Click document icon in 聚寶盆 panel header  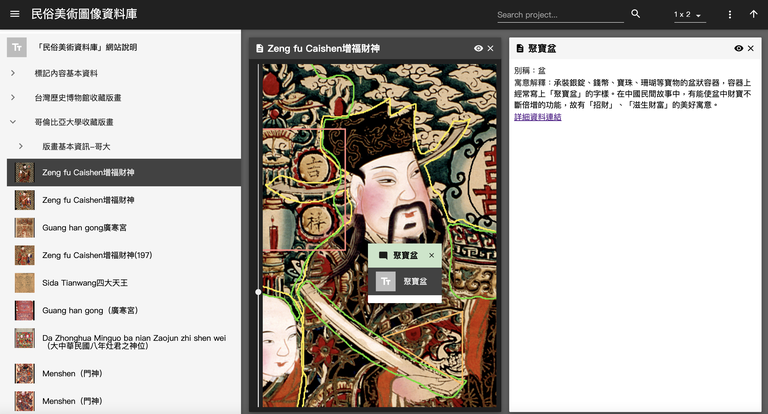point(520,49)
